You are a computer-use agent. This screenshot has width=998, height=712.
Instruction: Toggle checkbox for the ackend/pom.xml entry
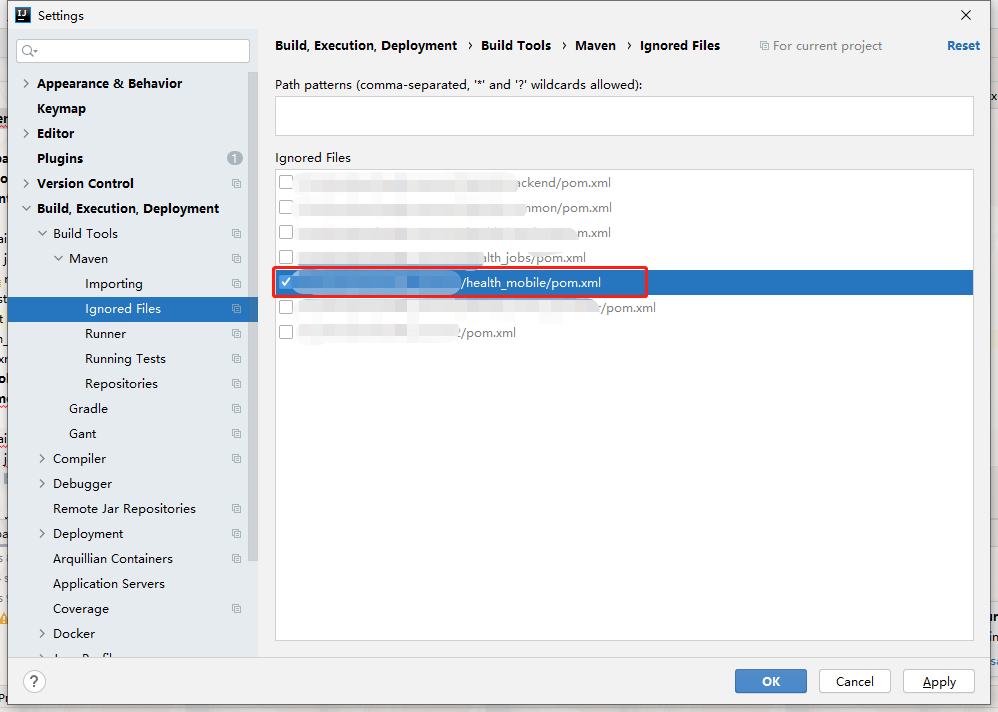point(286,182)
